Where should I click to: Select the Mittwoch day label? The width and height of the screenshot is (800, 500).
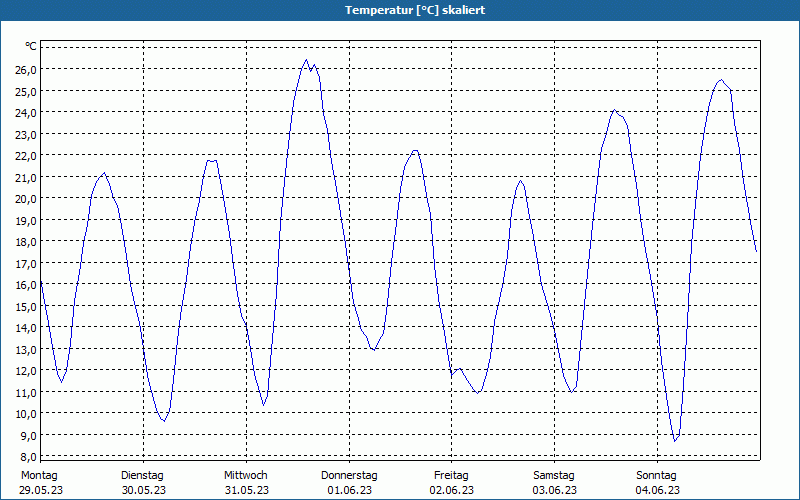point(245,475)
